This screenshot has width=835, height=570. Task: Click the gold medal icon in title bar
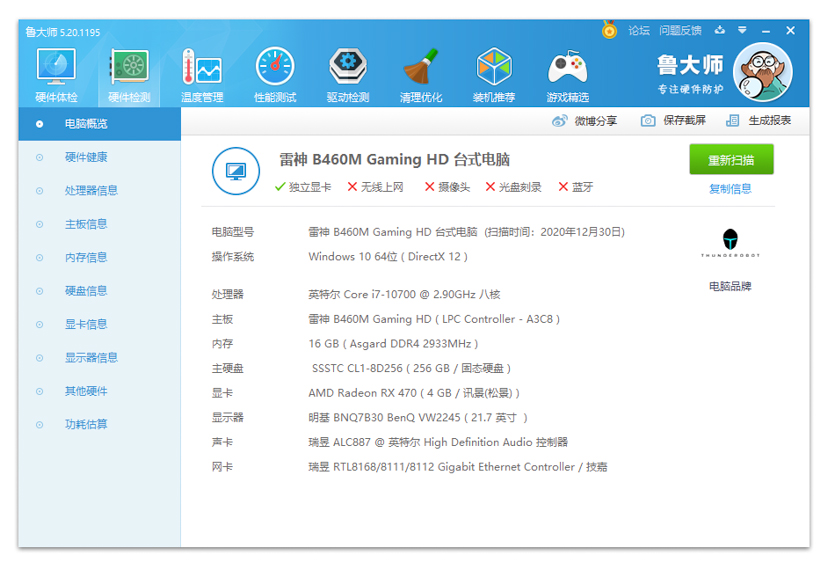pos(609,30)
